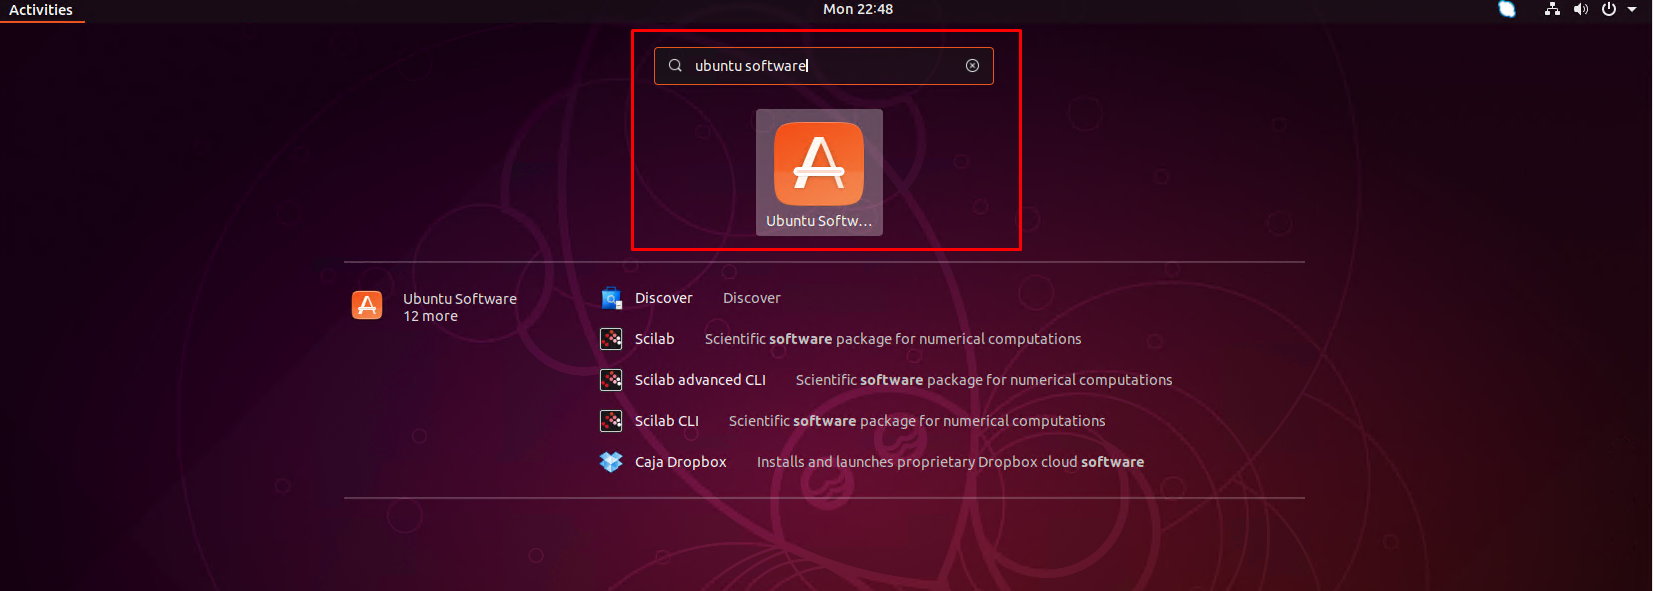Click the search magnifier icon
This screenshot has width=1654, height=591.
tap(675, 66)
